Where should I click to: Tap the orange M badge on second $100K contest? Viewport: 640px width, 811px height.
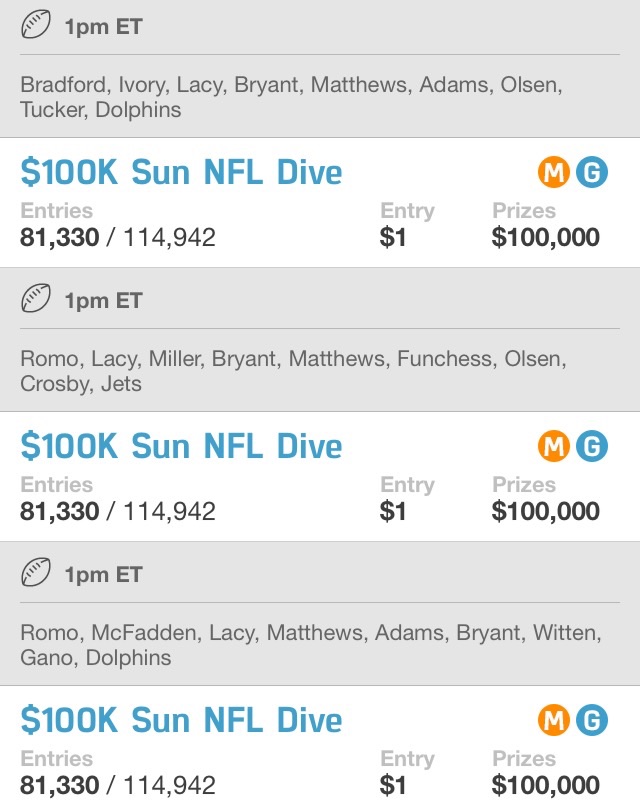(x=554, y=446)
